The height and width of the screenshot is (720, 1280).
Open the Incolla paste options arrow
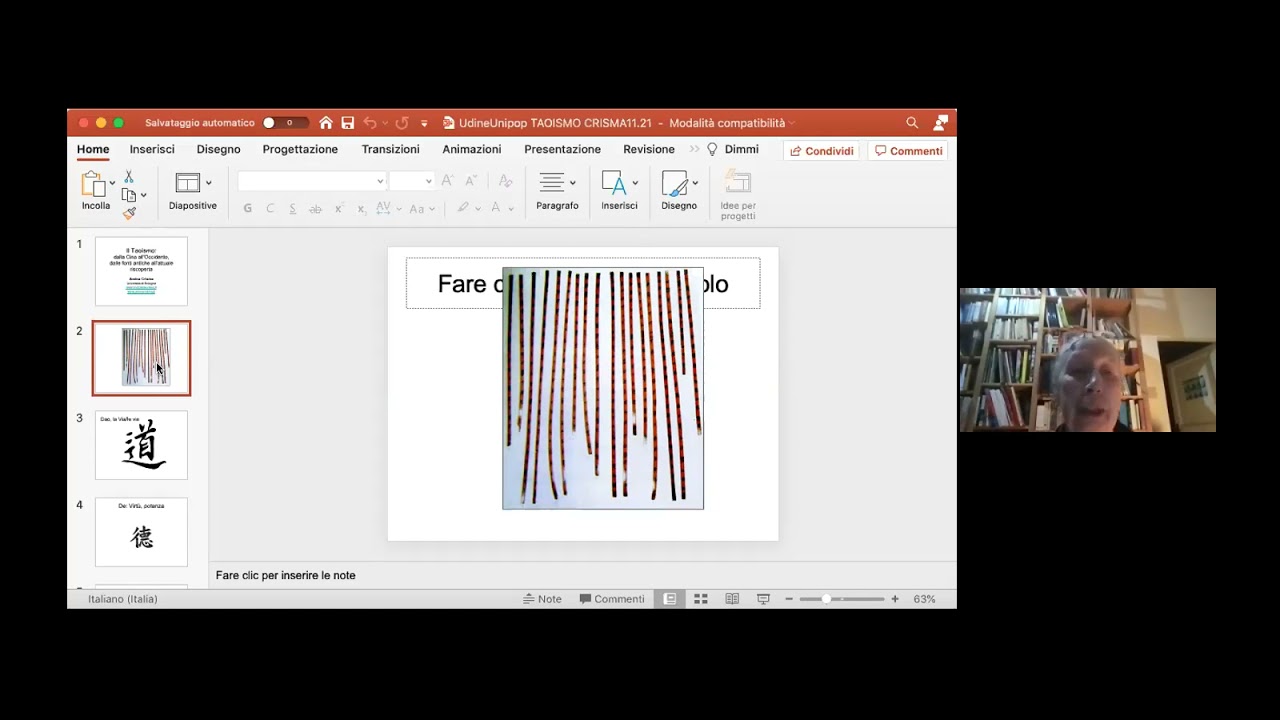pyautogui.click(x=112, y=184)
